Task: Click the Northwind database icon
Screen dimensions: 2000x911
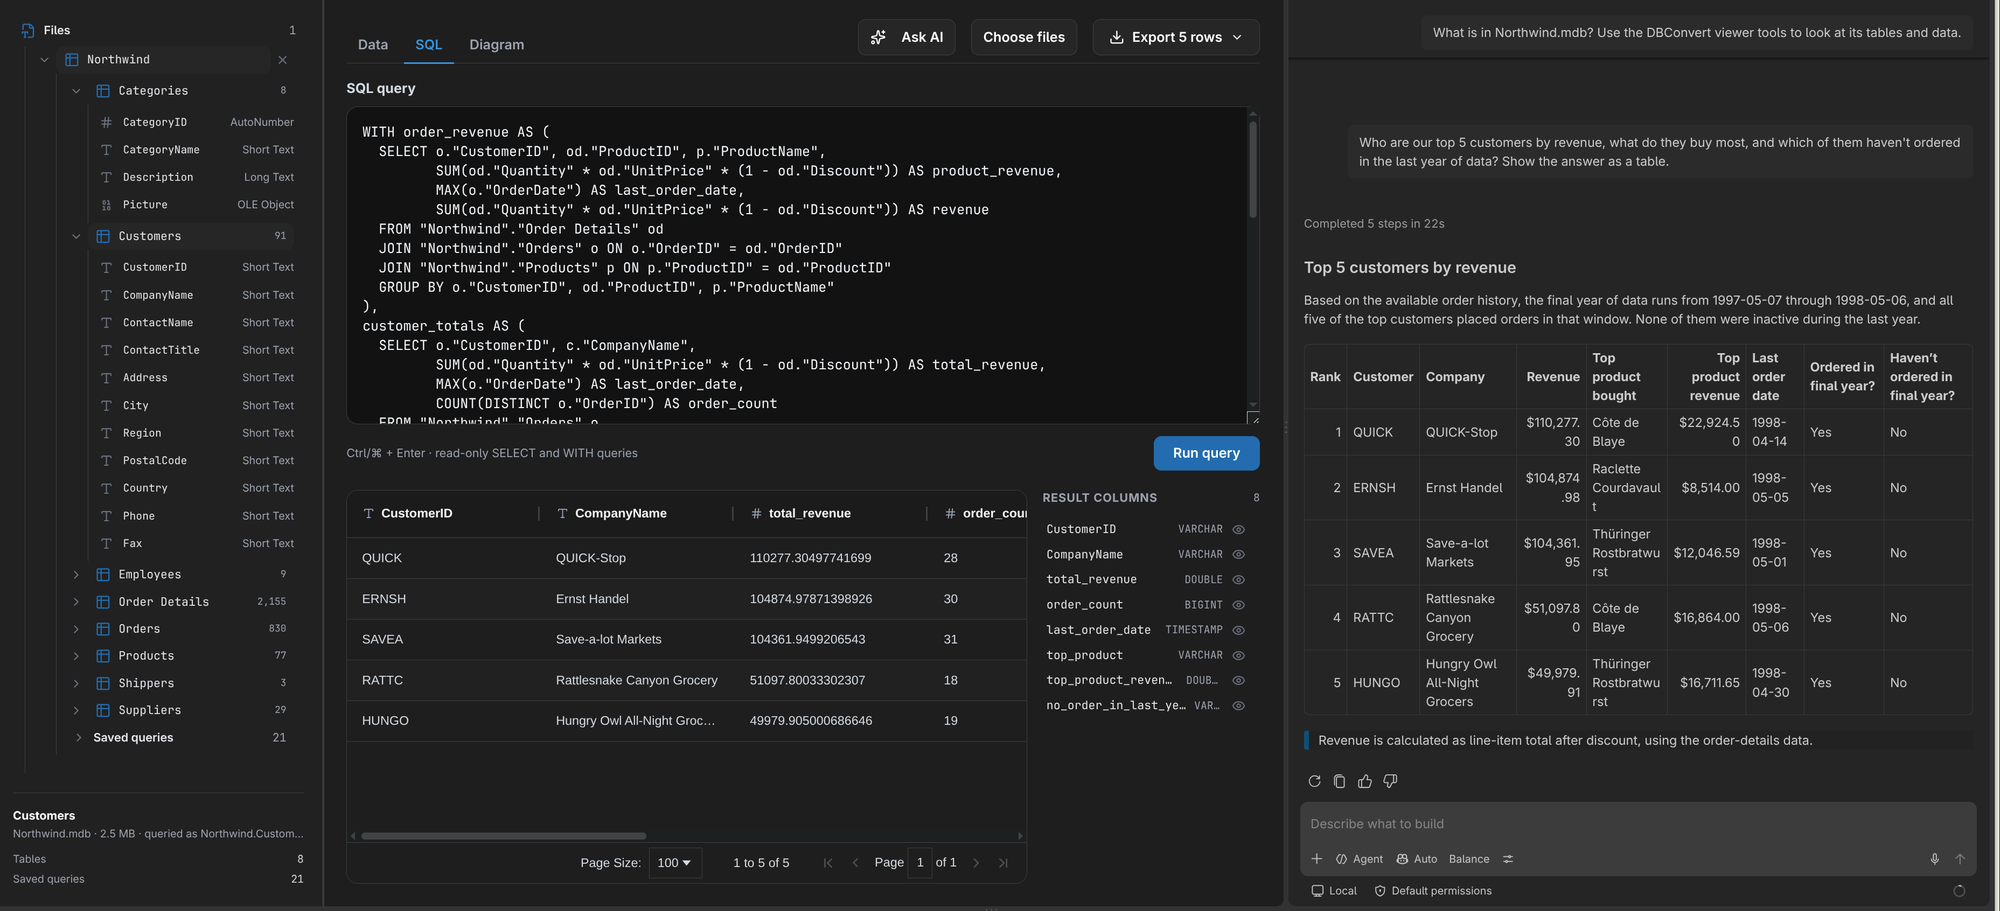Action: pos(72,60)
